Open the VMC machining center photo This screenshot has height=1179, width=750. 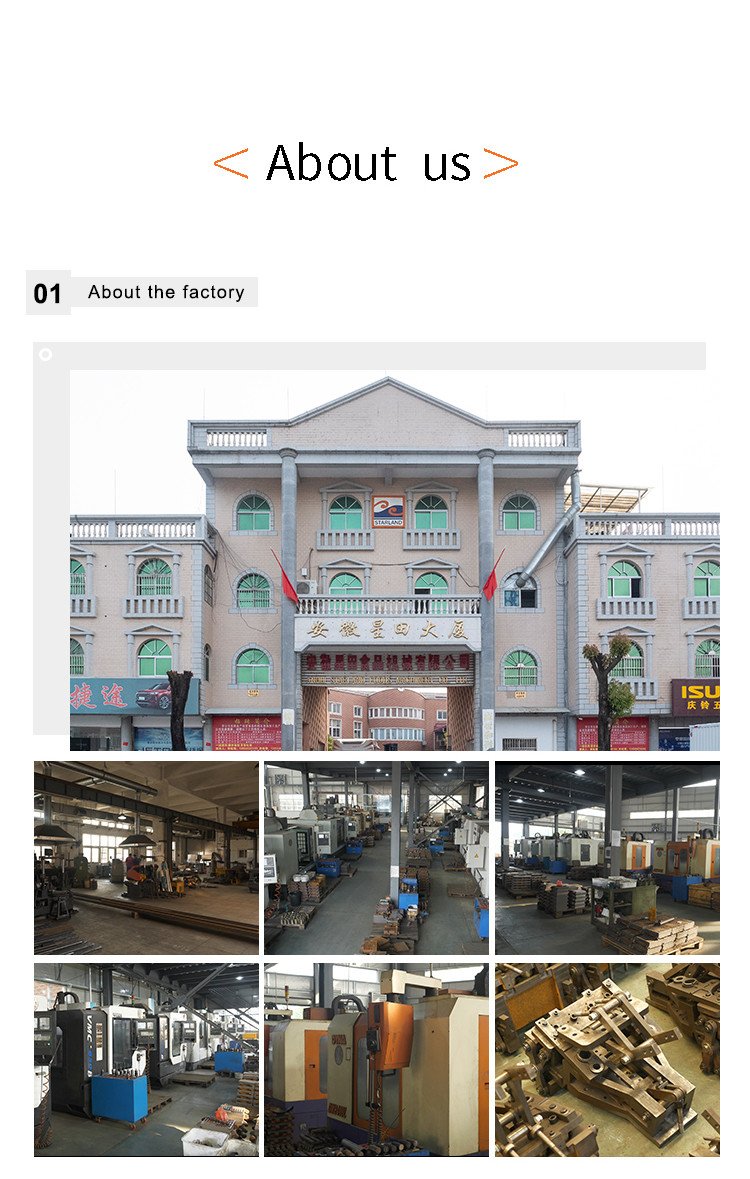point(146,1060)
